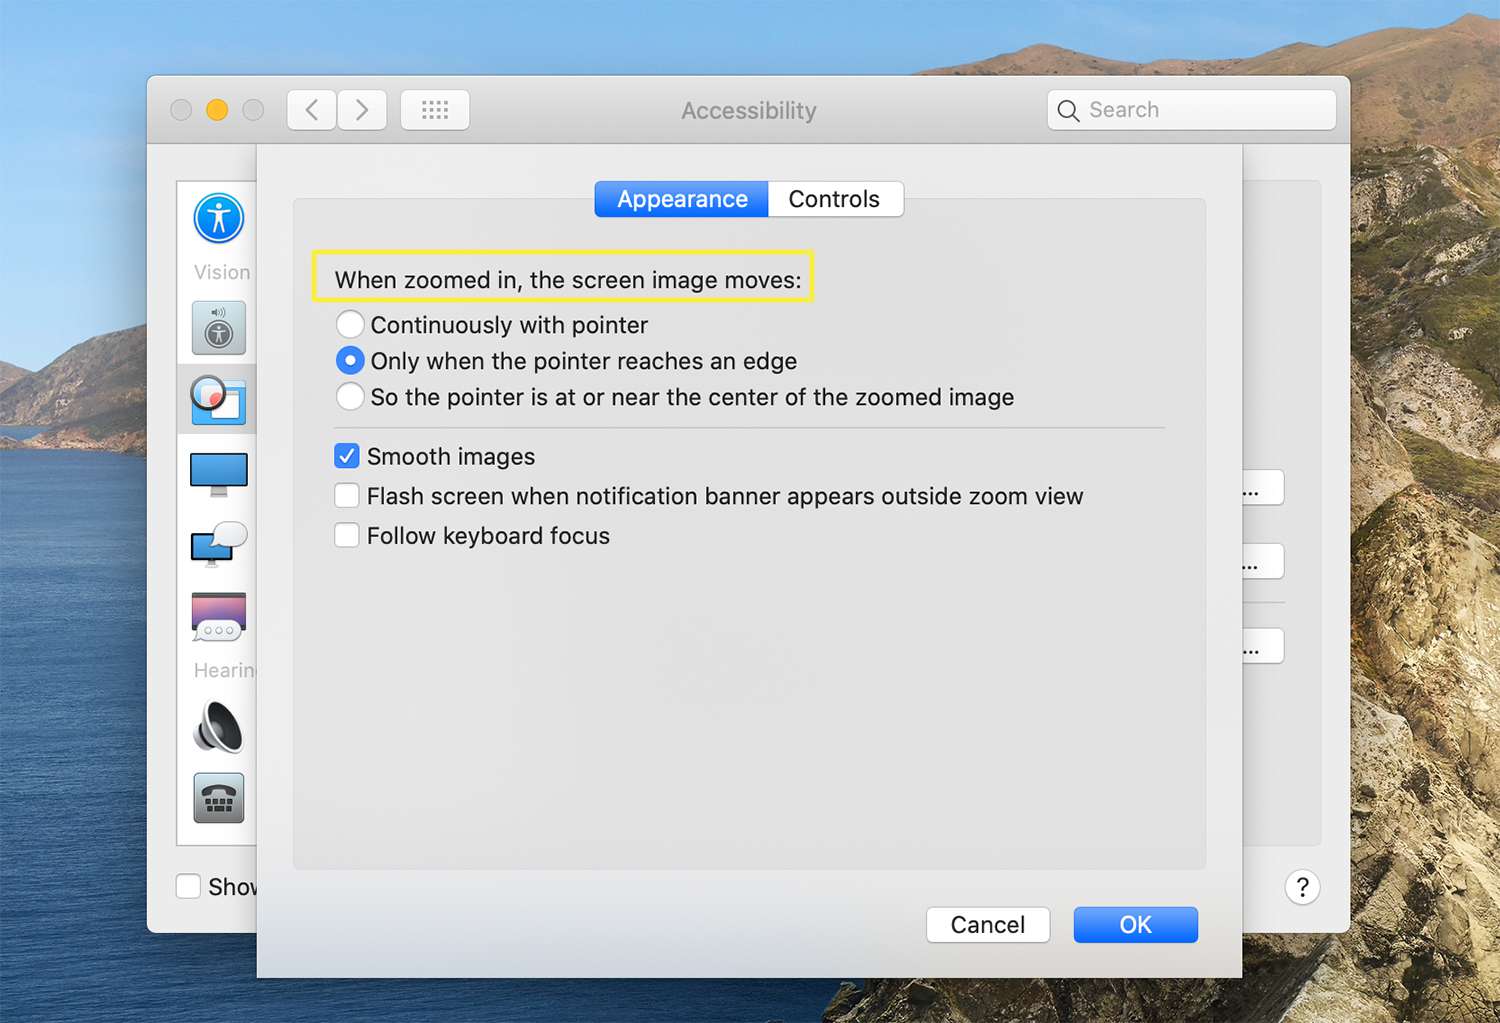This screenshot has width=1500, height=1023.
Task: Open the Accessibility overview icon in sidebar
Action: coord(218,218)
